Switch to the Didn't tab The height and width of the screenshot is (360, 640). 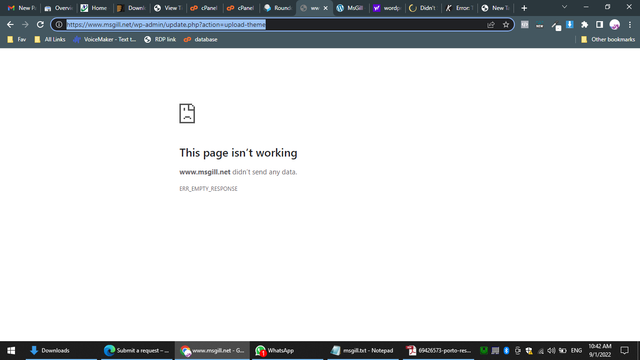[423, 8]
